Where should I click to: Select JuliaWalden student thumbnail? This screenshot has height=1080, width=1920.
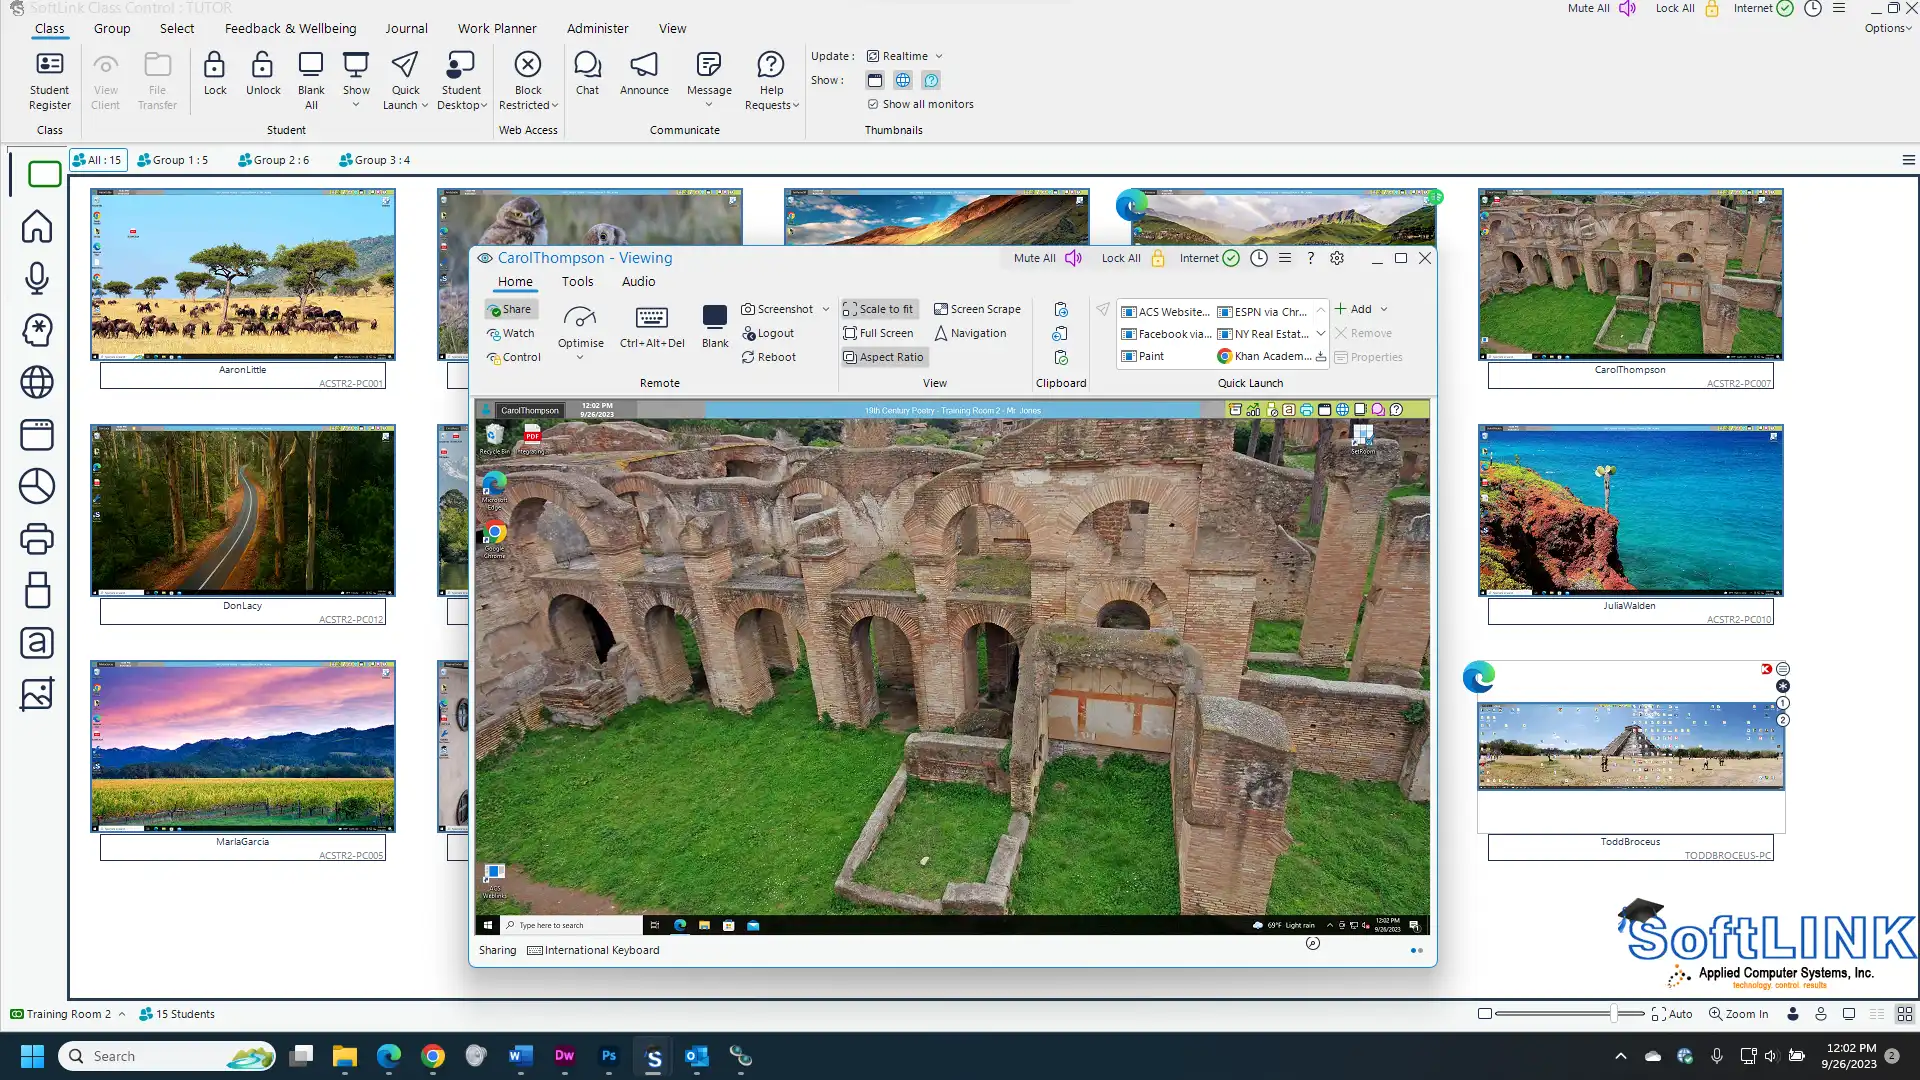[x=1630, y=510]
